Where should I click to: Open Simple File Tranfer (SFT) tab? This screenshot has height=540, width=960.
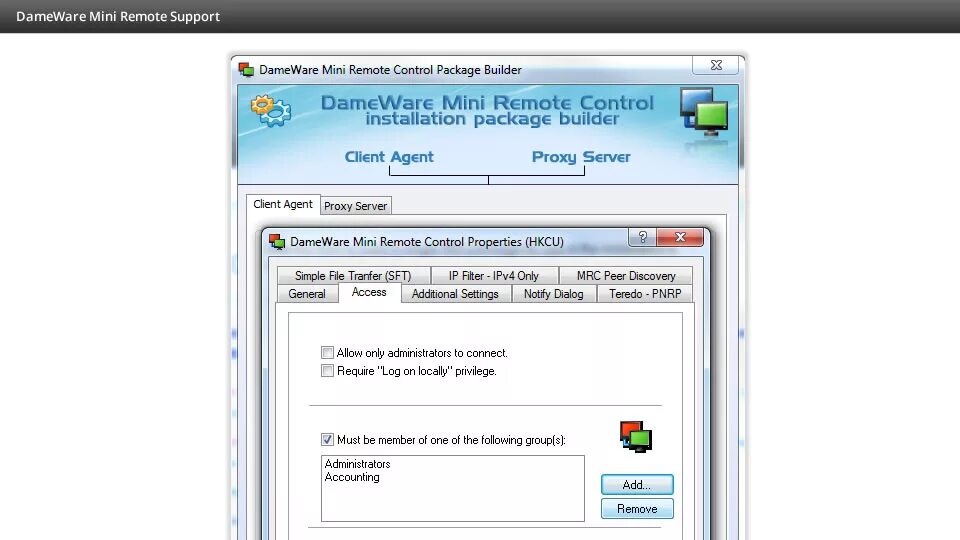click(353, 276)
